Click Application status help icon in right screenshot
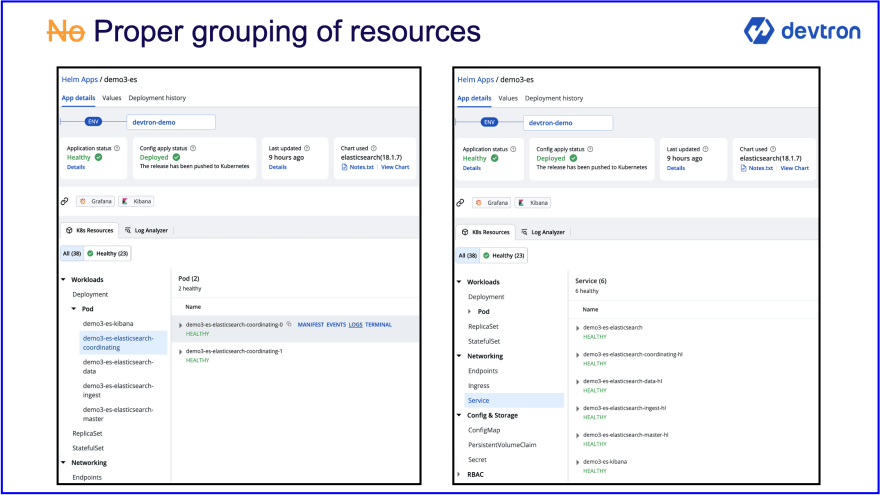This screenshot has width=880, height=495. 513,149
